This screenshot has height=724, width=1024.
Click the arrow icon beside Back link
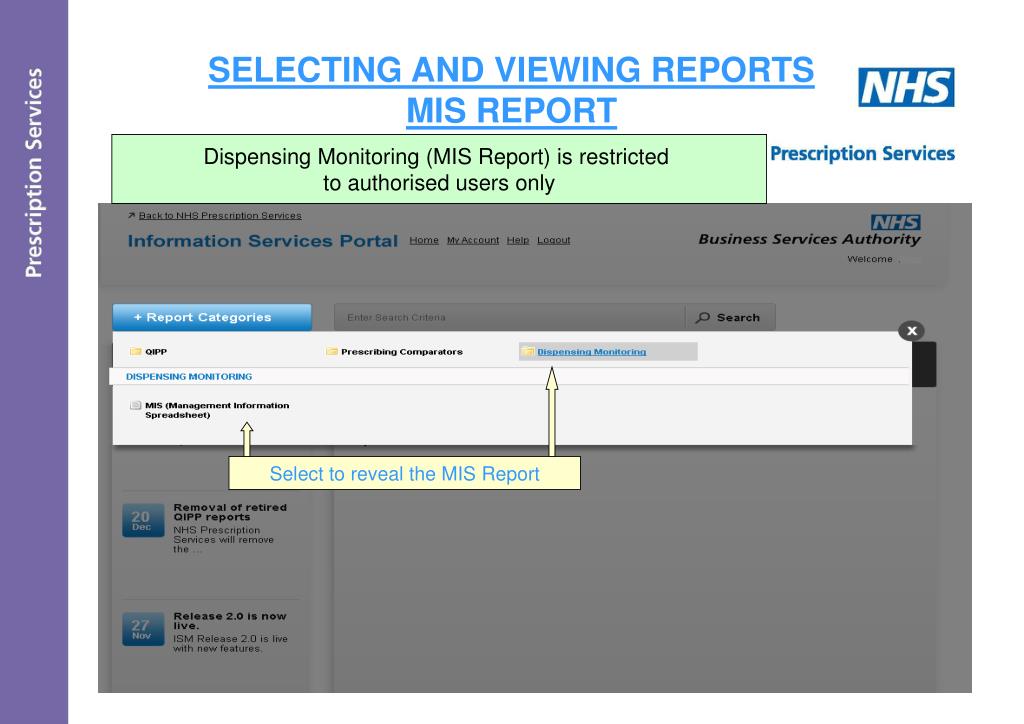[x=131, y=215]
